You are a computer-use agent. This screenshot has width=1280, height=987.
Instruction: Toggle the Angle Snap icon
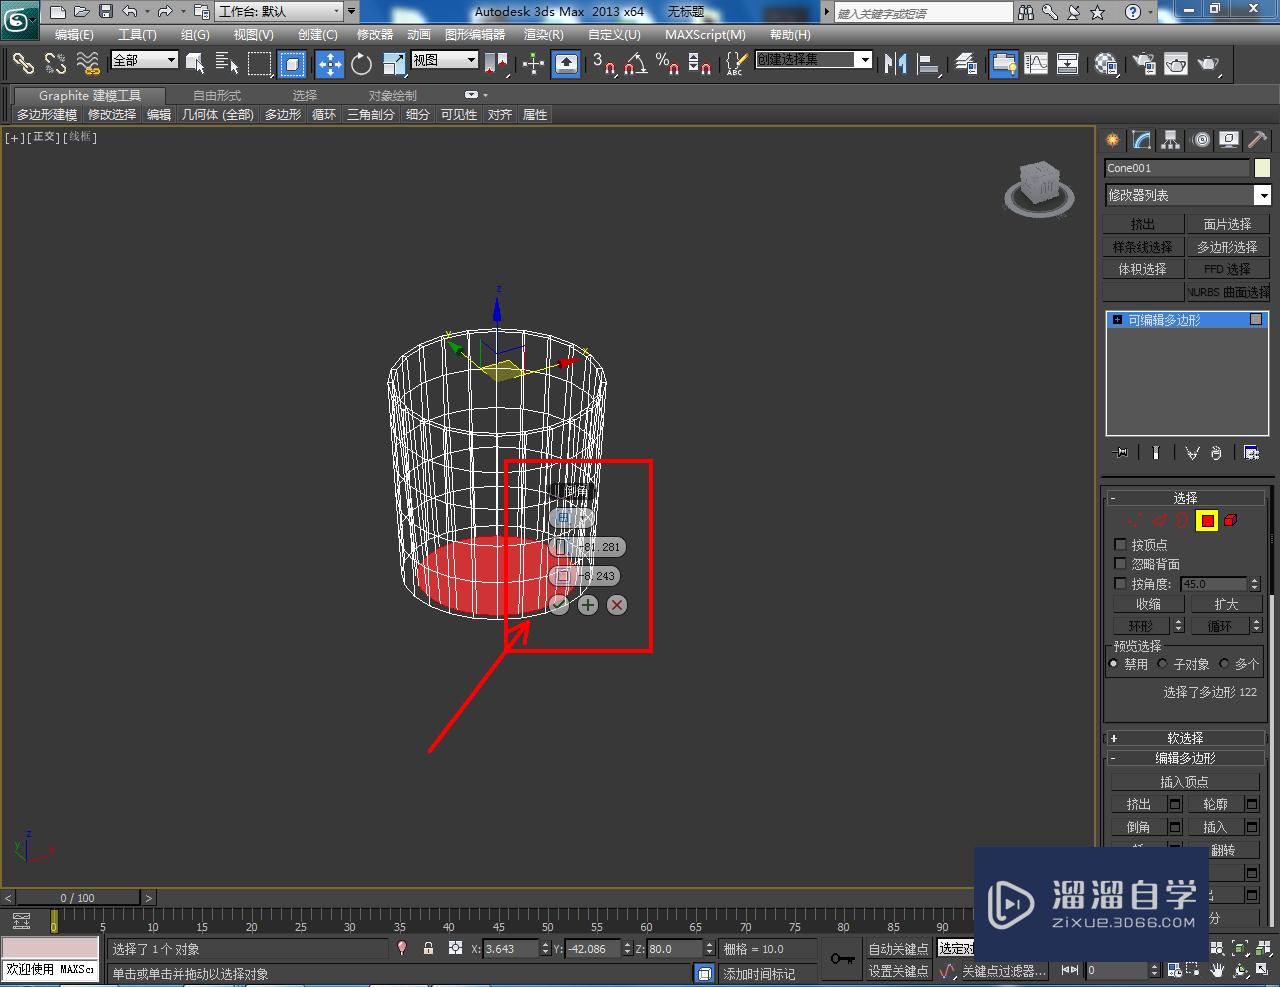pos(635,64)
